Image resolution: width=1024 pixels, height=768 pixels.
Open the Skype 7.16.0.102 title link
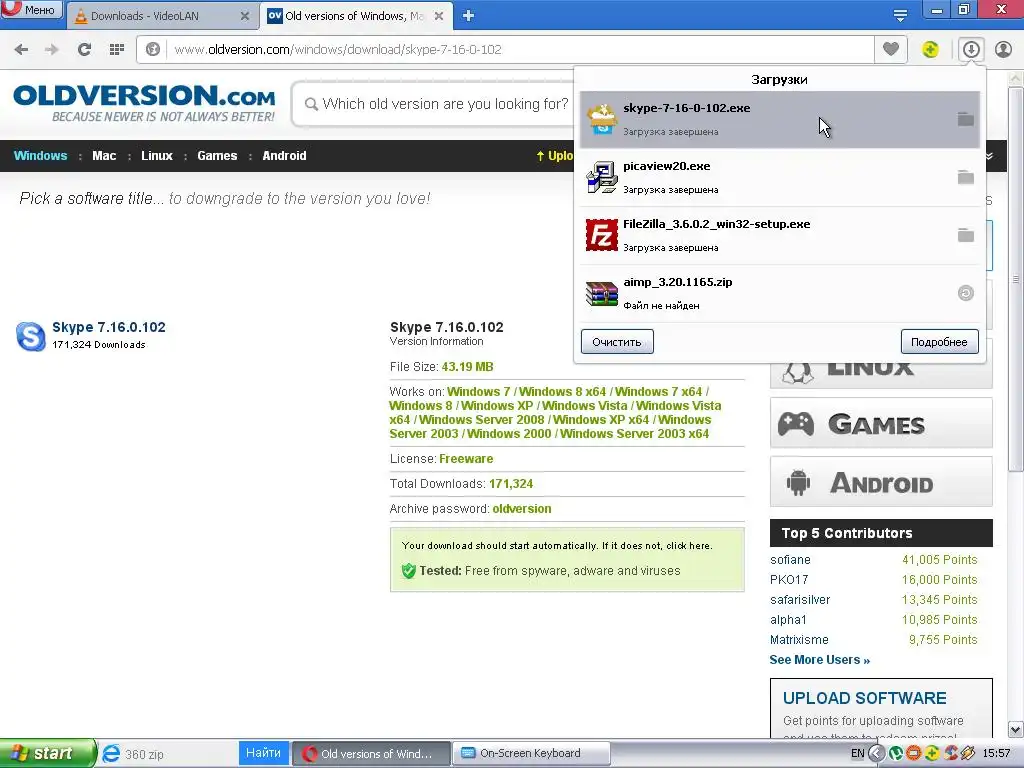point(108,327)
